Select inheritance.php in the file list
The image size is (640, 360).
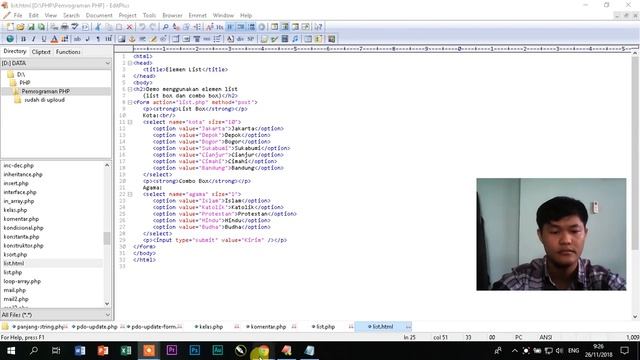coord(23,174)
